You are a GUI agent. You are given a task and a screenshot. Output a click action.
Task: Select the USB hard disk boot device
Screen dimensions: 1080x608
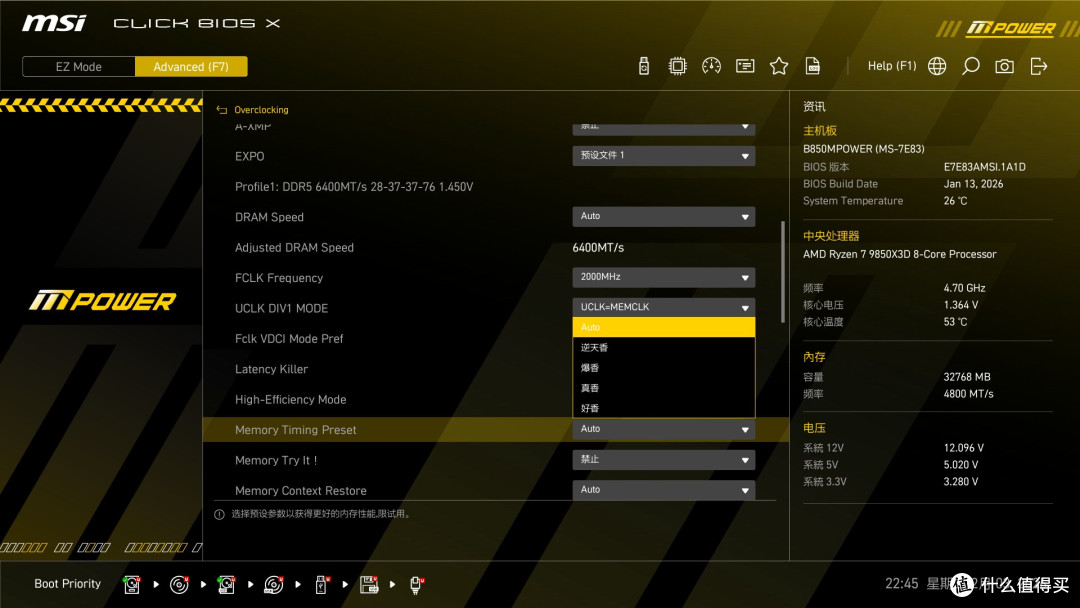(x=226, y=585)
